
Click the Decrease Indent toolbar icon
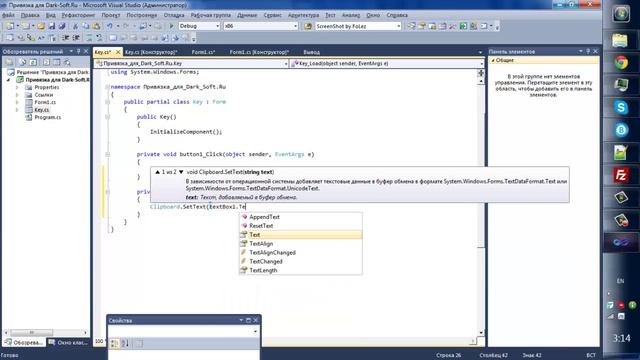click(x=66, y=38)
